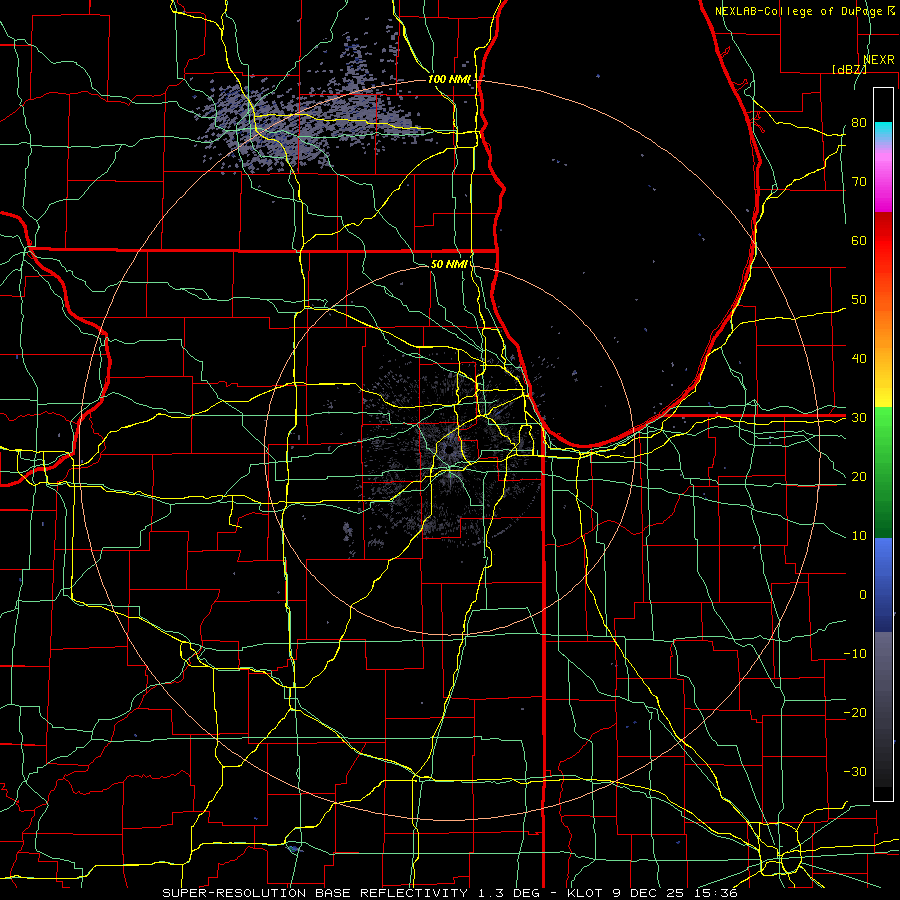Click the 0 value on dBZ scale

pyautogui.click(x=863, y=595)
